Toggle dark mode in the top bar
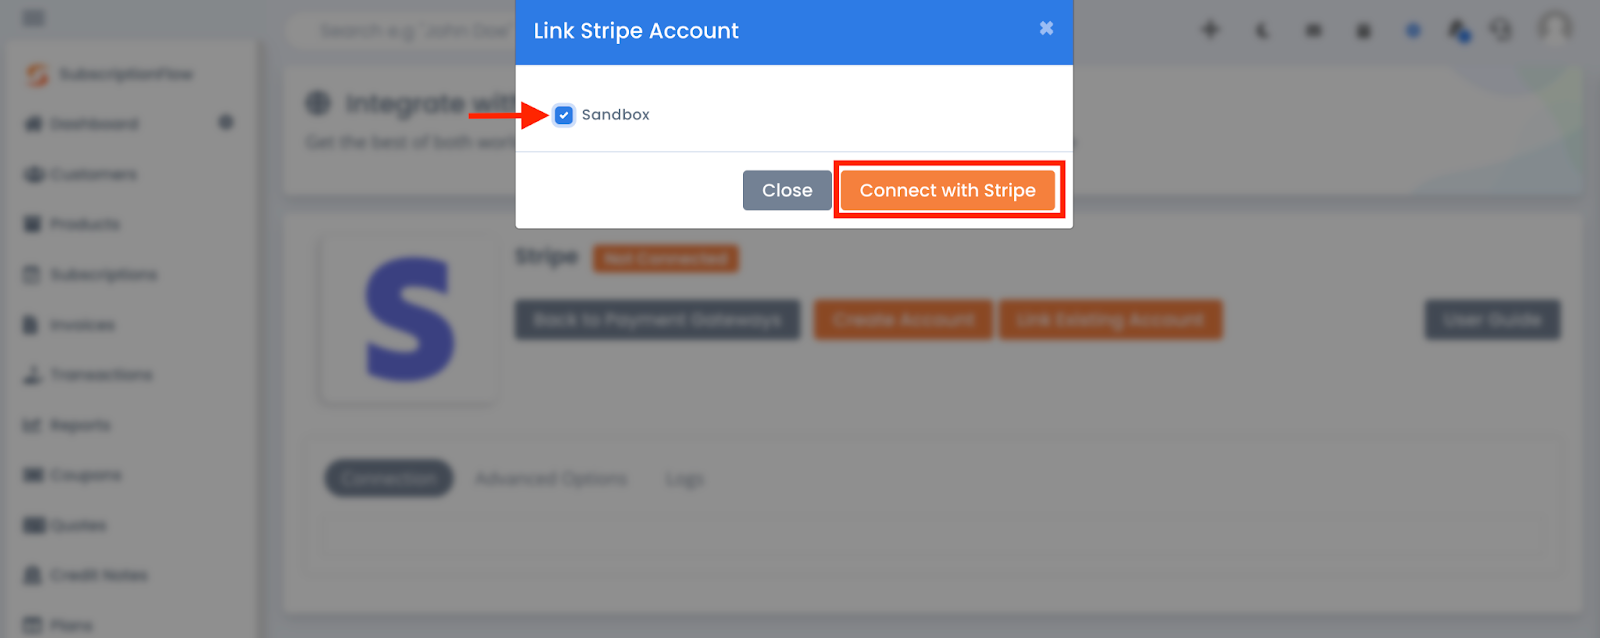 [1261, 30]
